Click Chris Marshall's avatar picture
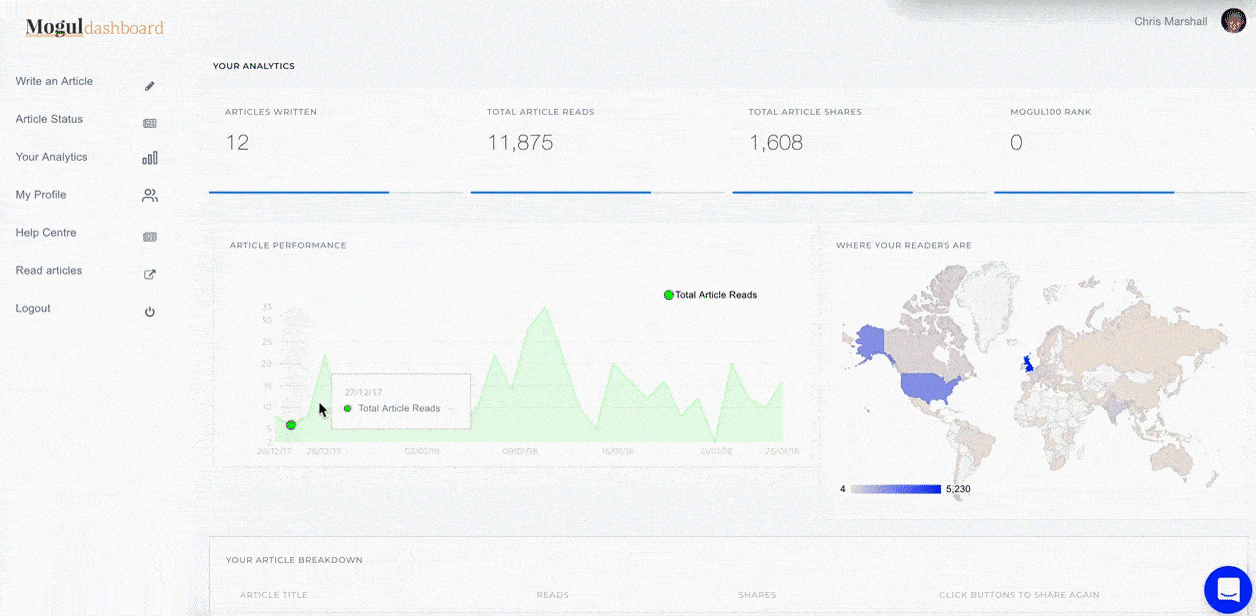The height and width of the screenshot is (616, 1256). (1233, 21)
